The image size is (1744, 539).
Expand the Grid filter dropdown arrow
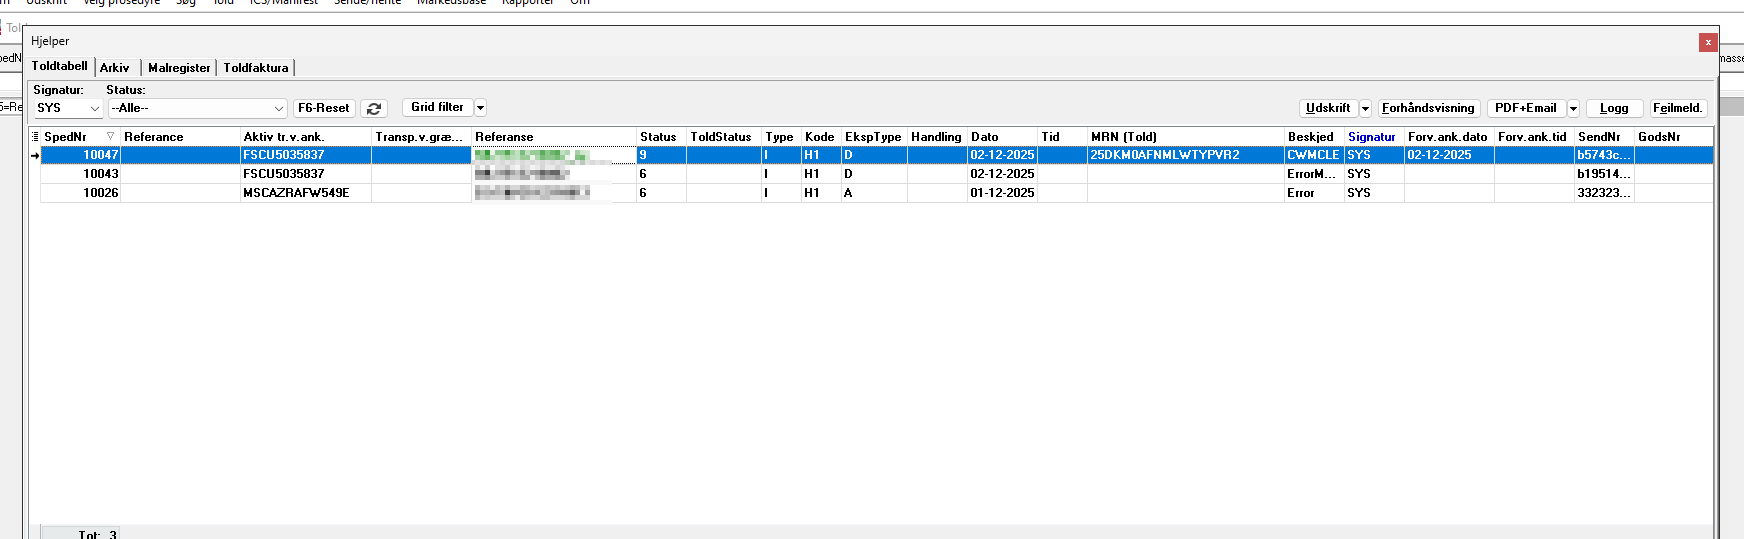click(480, 108)
